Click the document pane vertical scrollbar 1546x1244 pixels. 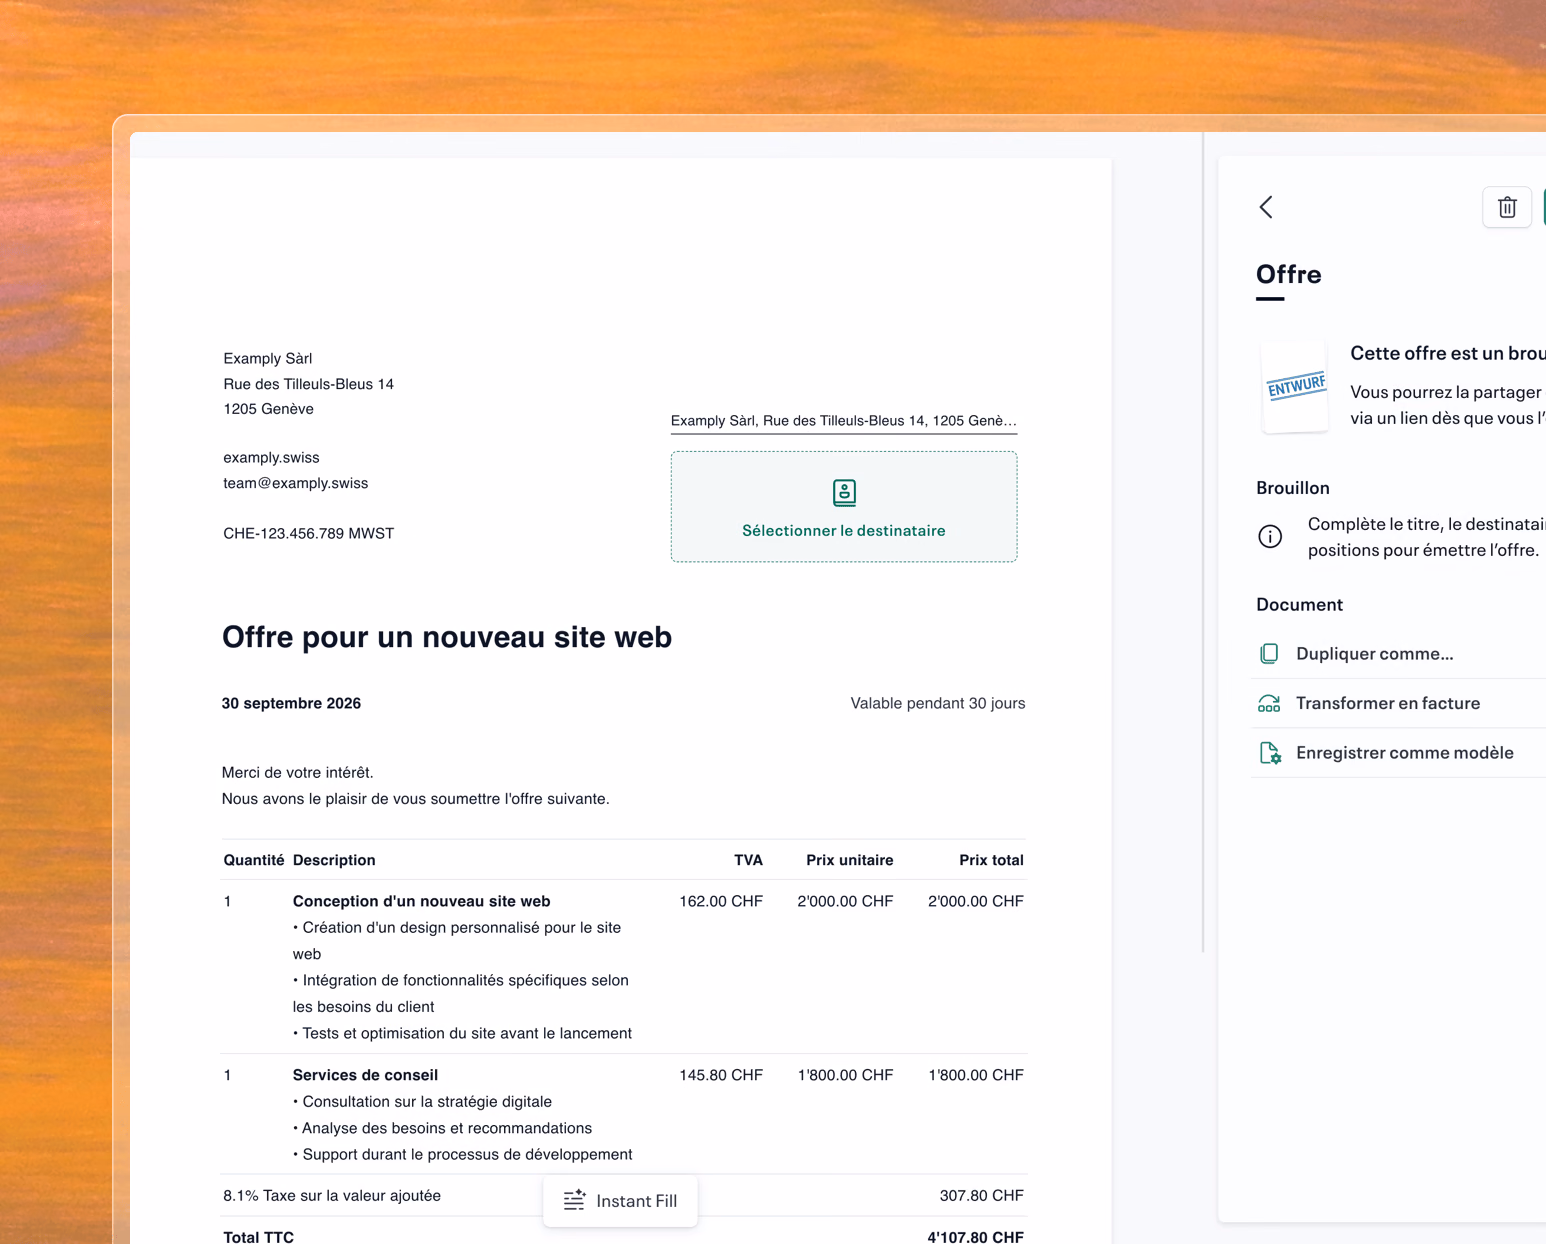(1203, 542)
